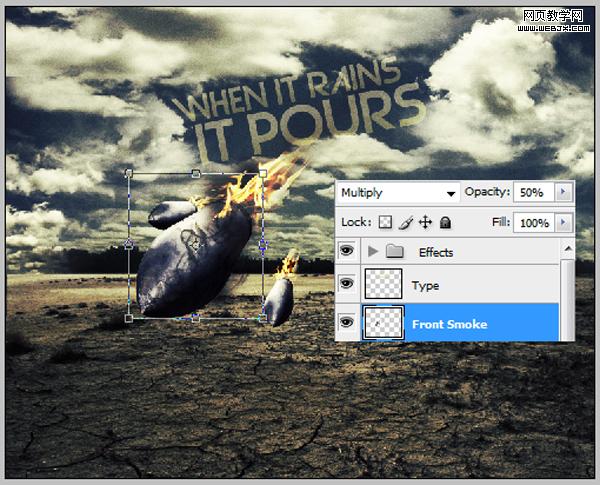Screen dimensions: 600x485
Task: Click layers panel scroll up arrow
Action: click(568, 249)
